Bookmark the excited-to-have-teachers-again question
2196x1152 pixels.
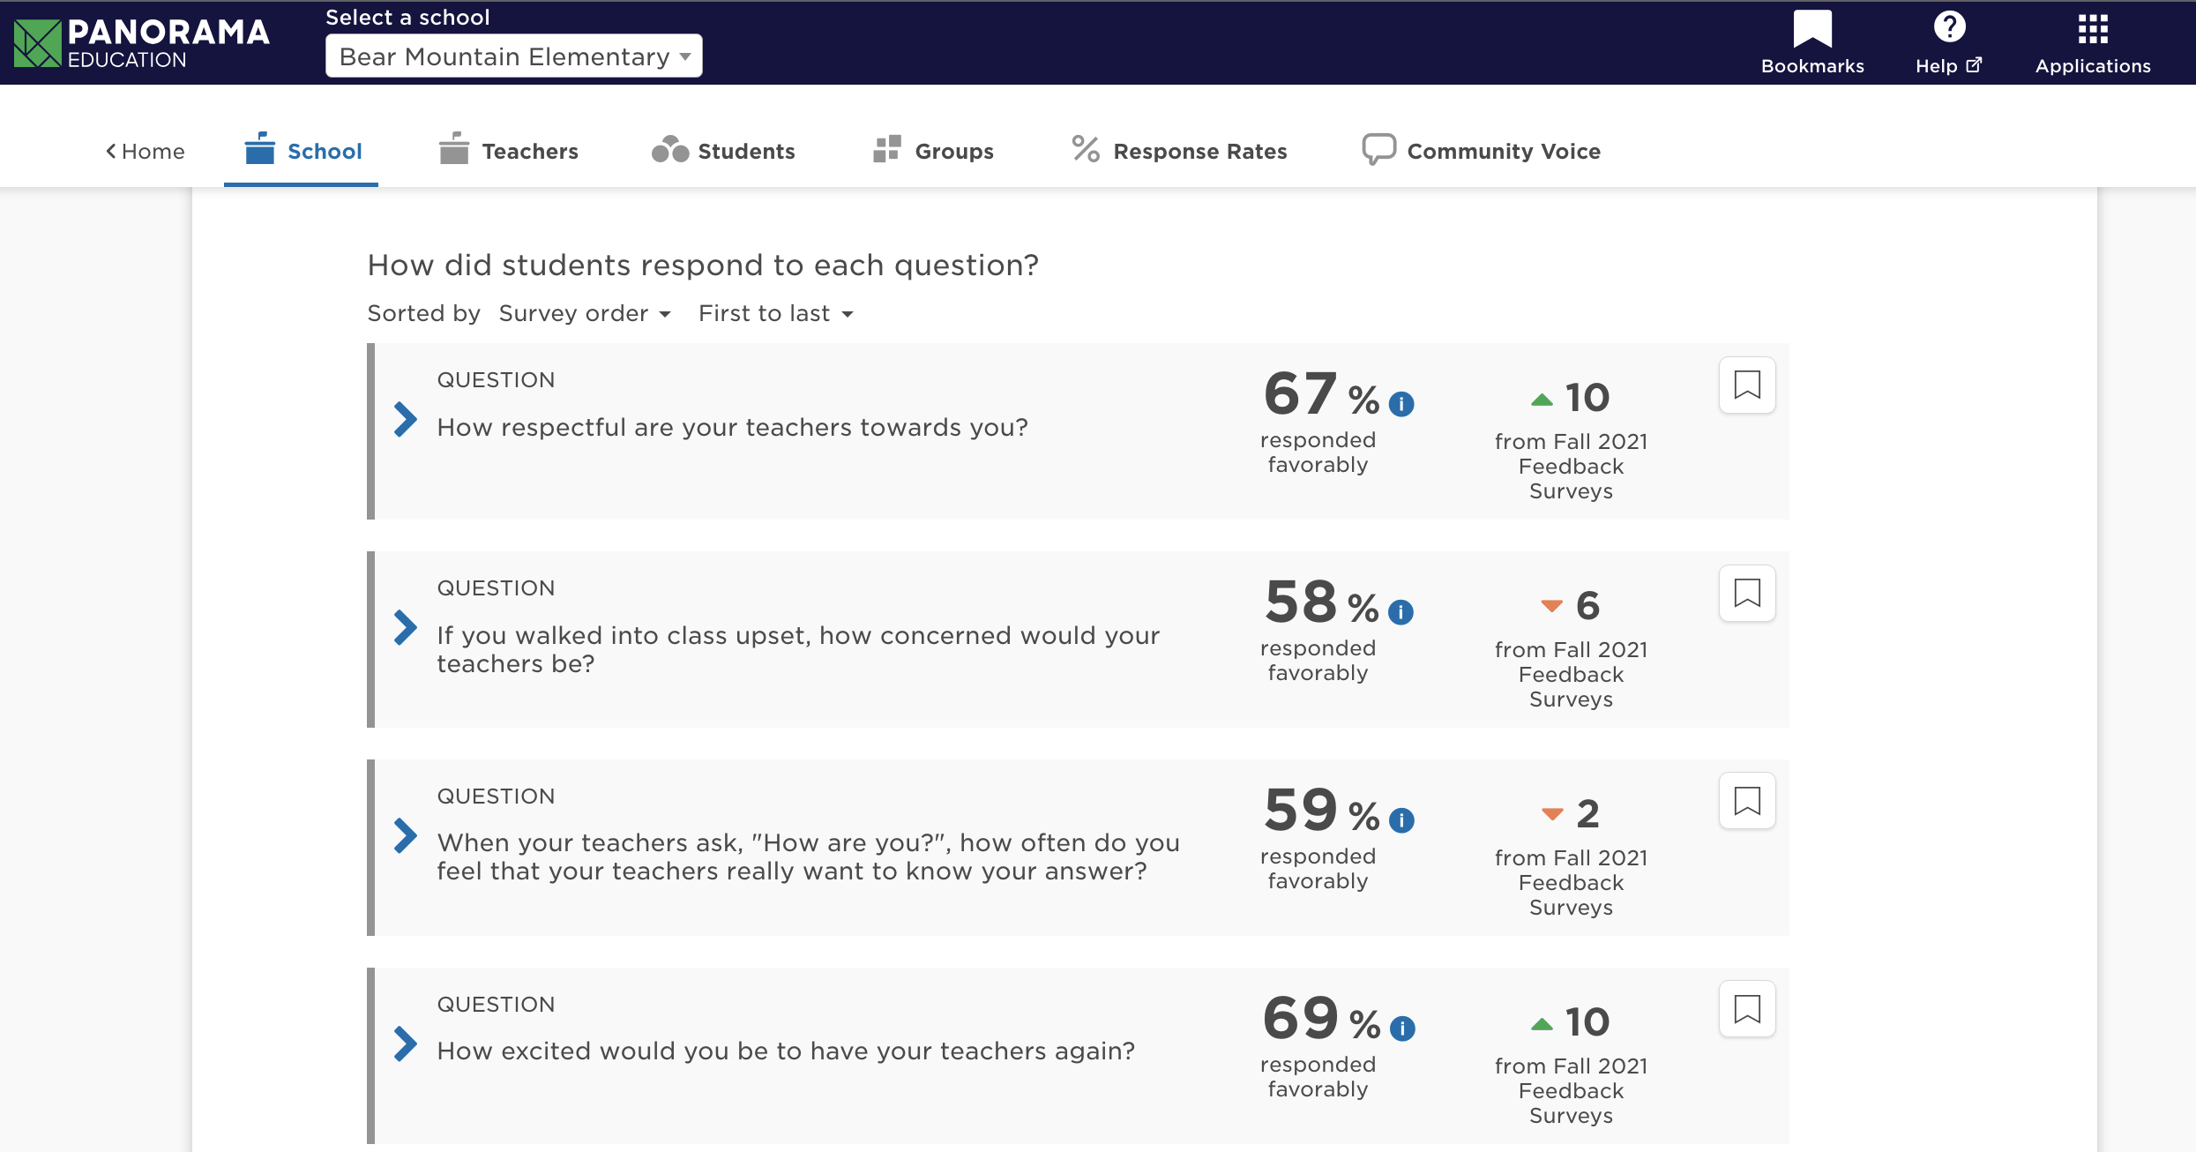click(1746, 1009)
